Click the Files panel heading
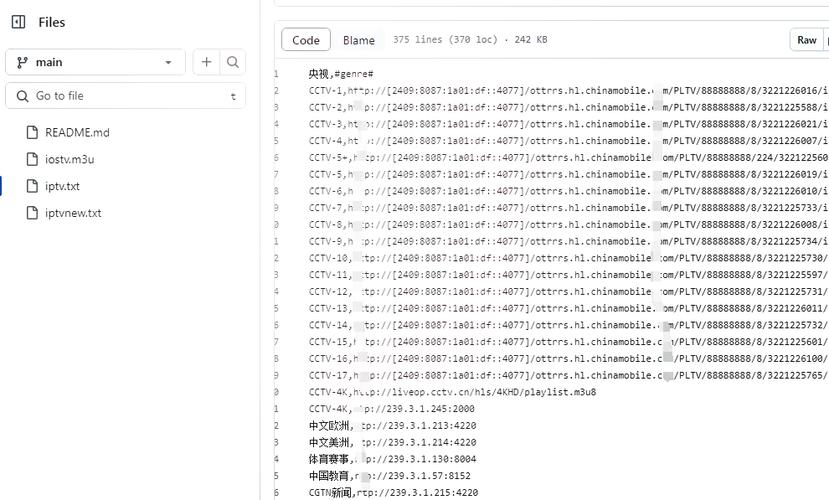 [52, 22]
